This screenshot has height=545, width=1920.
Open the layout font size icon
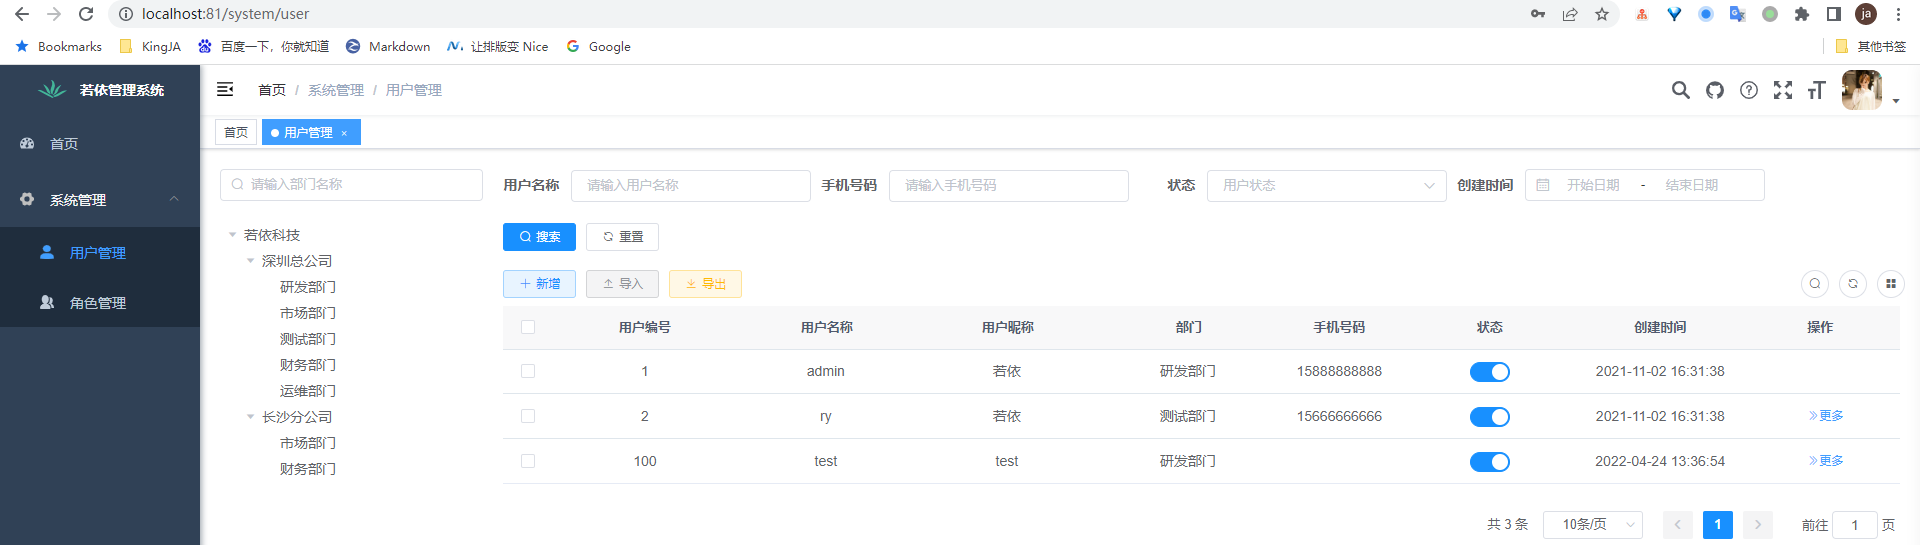[x=1817, y=90]
